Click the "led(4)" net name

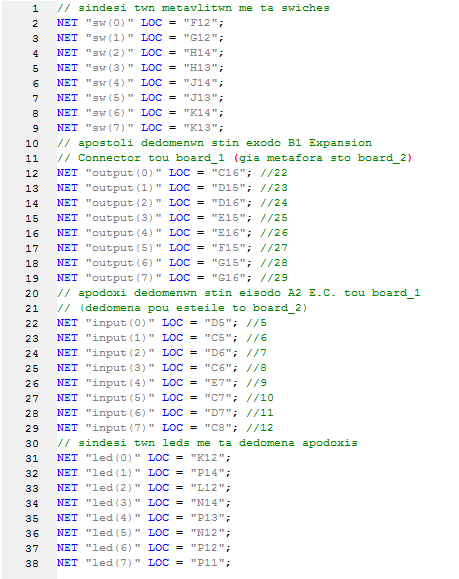(113, 518)
